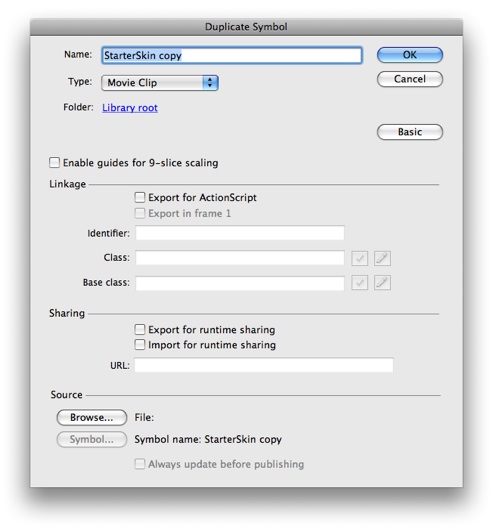The width and height of the screenshot is (493, 529).
Task: Click the Base class edit pencil icon
Action: (382, 283)
